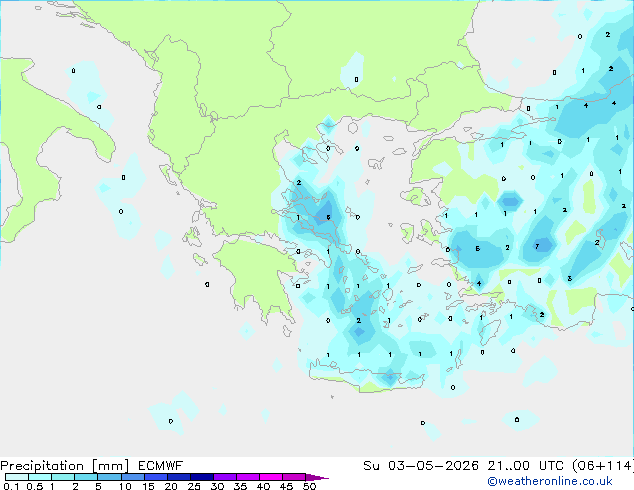
Task: Click the 'ECMWF' model label
Action: pyautogui.click(x=161, y=466)
